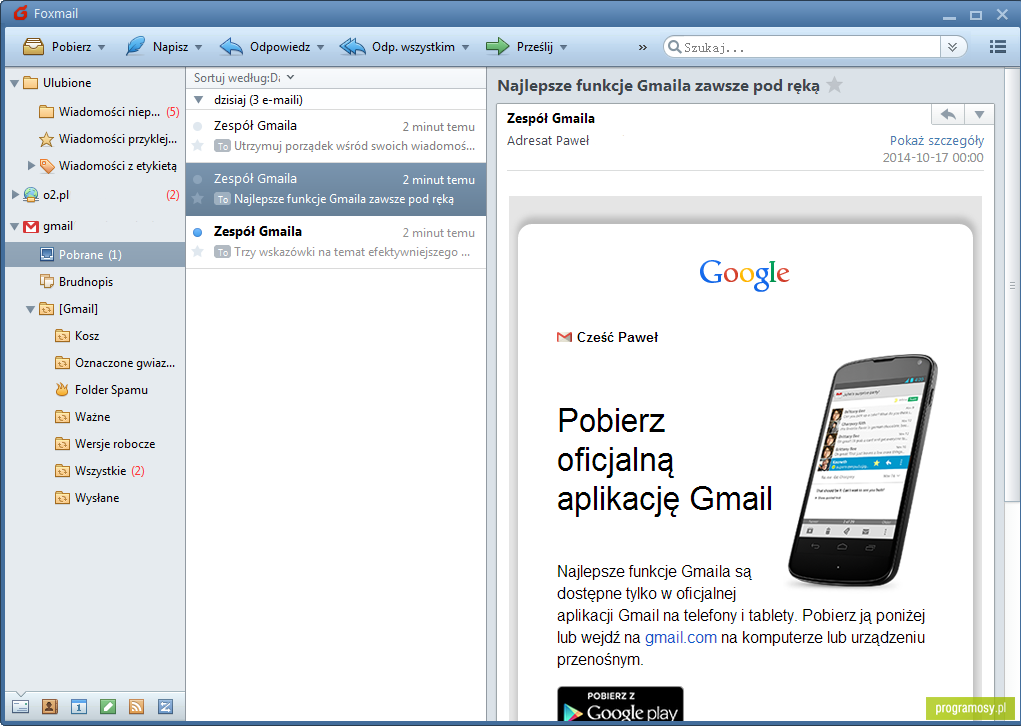This screenshot has width=1021, height=726.
Task: Click the Pobierz mail icon in the toolbar
Action: coord(33,47)
